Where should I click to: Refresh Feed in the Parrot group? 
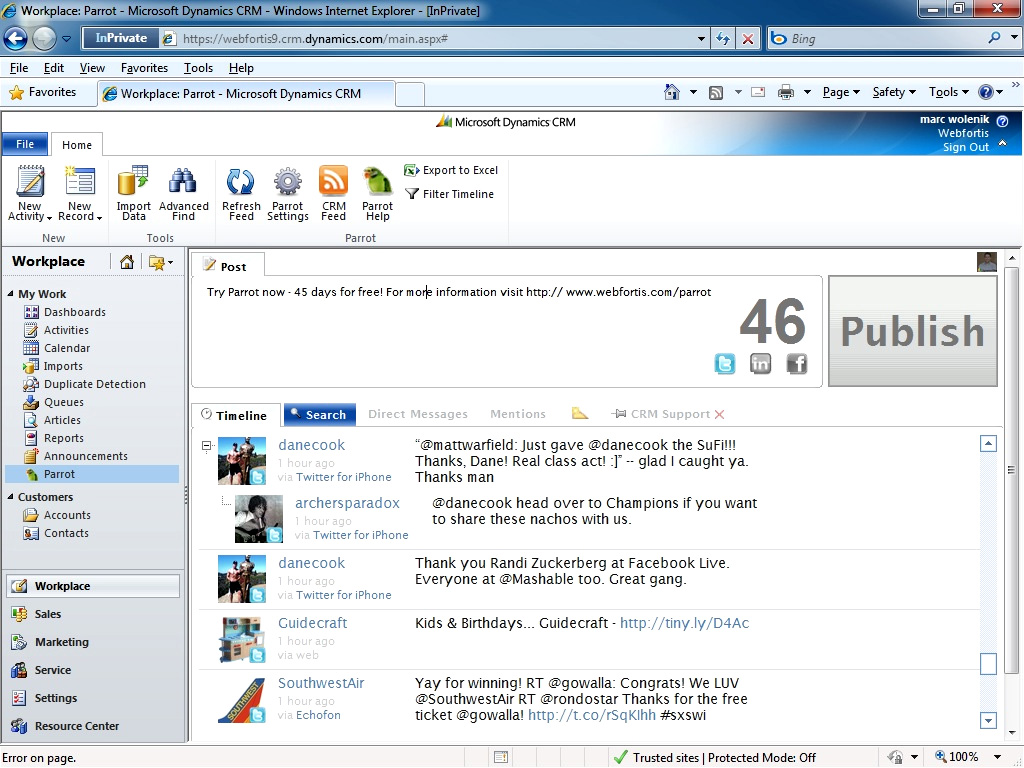click(x=241, y=193)
